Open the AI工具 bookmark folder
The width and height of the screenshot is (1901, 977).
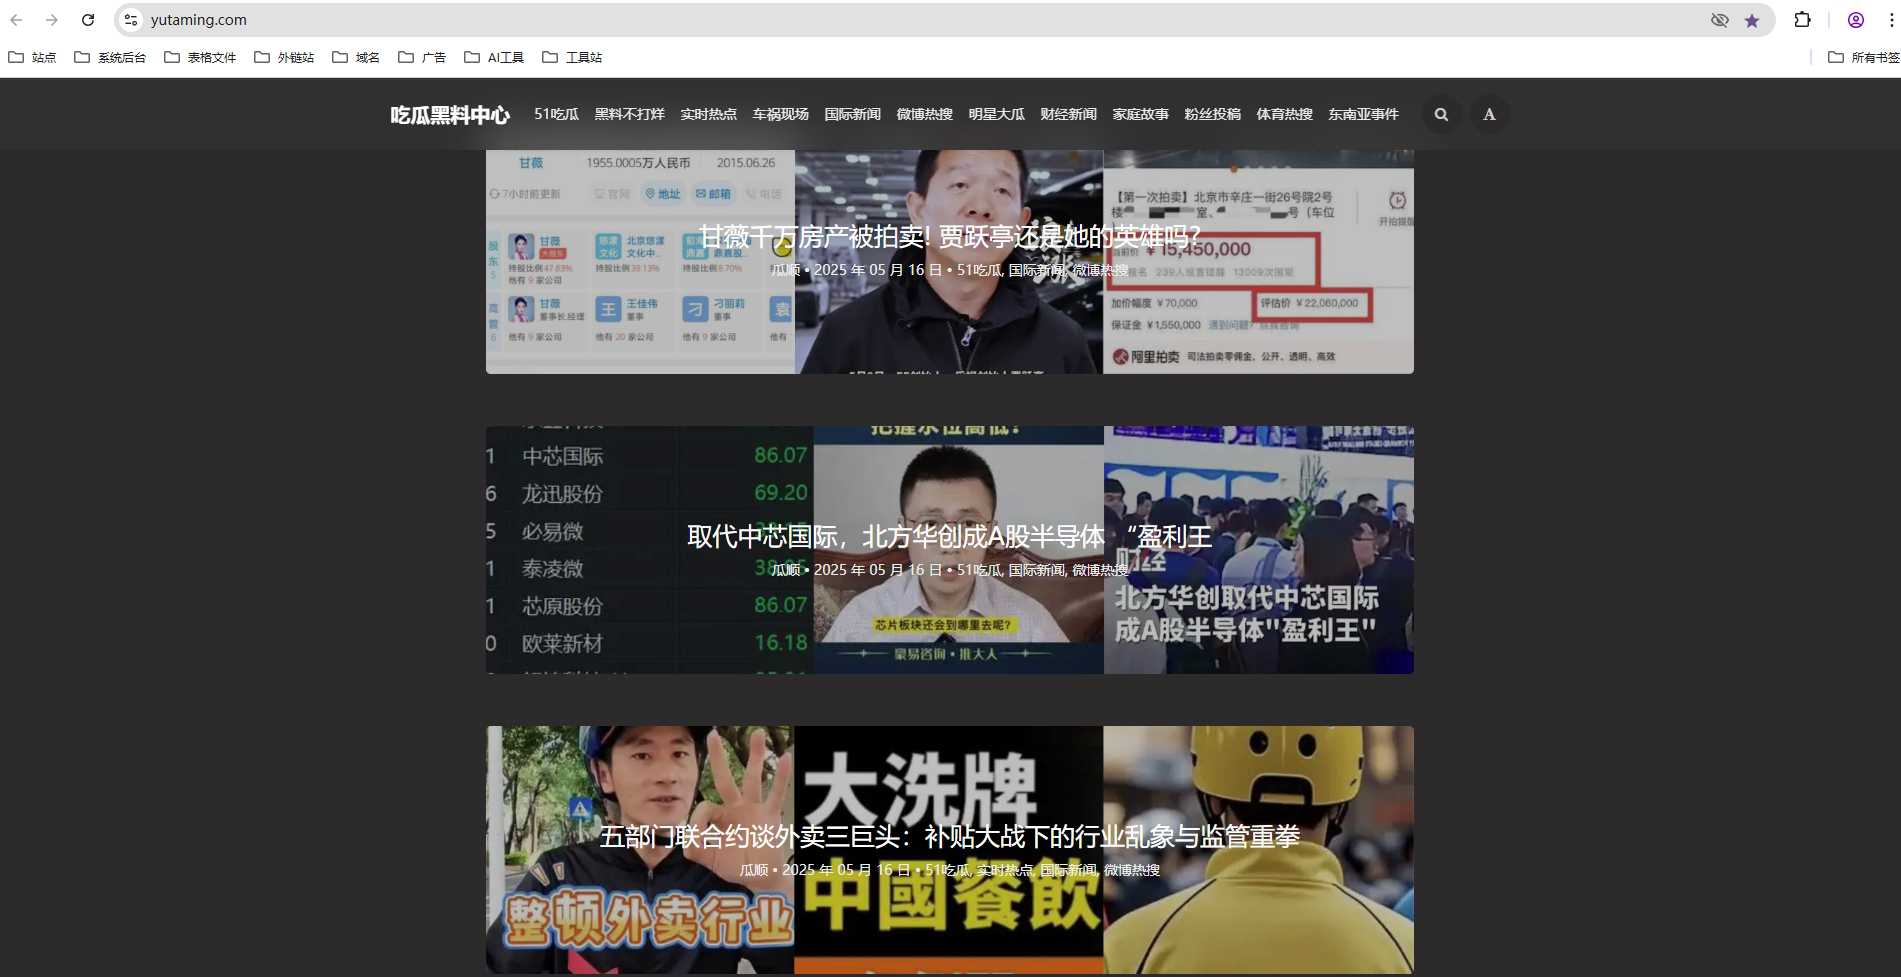point(494,57)
